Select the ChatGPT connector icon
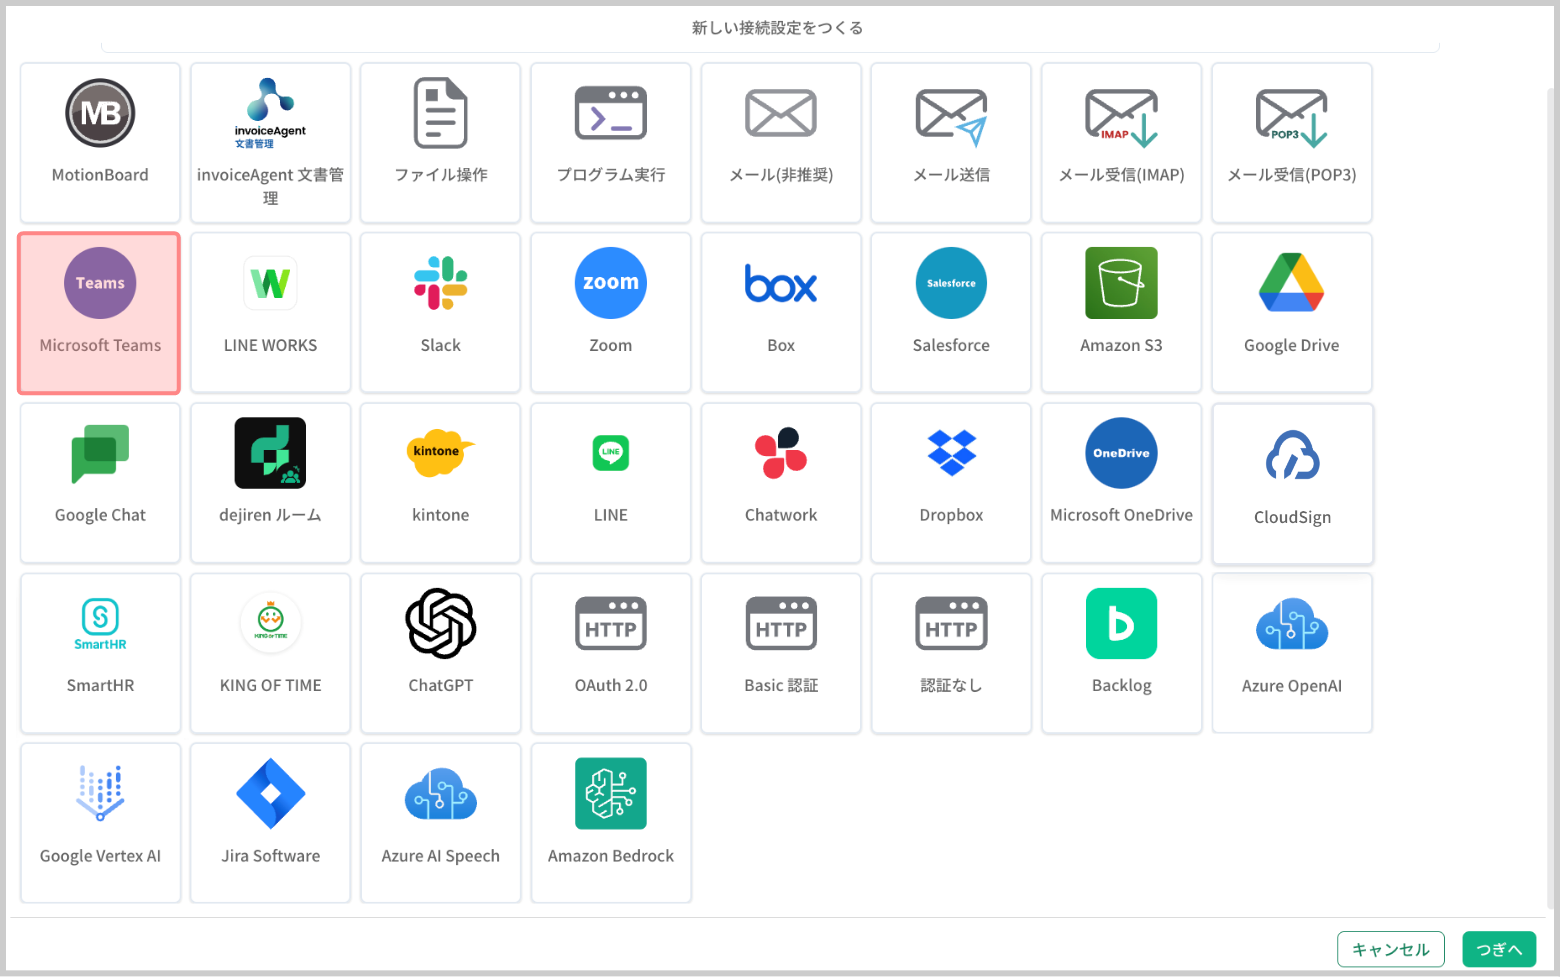The image size is (1560, 977). pos(440,623)
